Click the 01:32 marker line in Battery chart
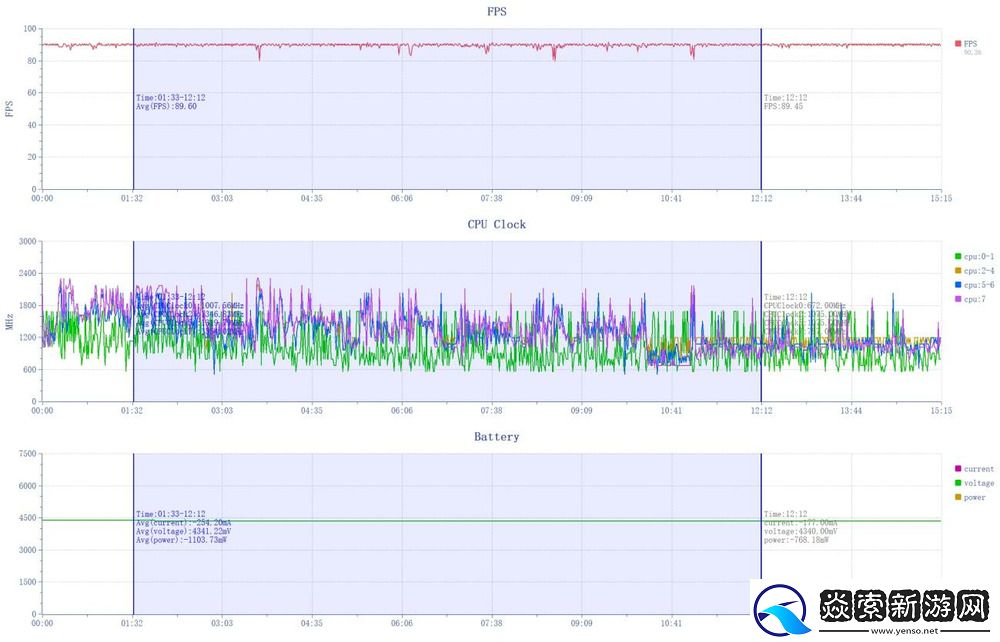Viewport: 1000px width, 642px height. coord(133,570)
